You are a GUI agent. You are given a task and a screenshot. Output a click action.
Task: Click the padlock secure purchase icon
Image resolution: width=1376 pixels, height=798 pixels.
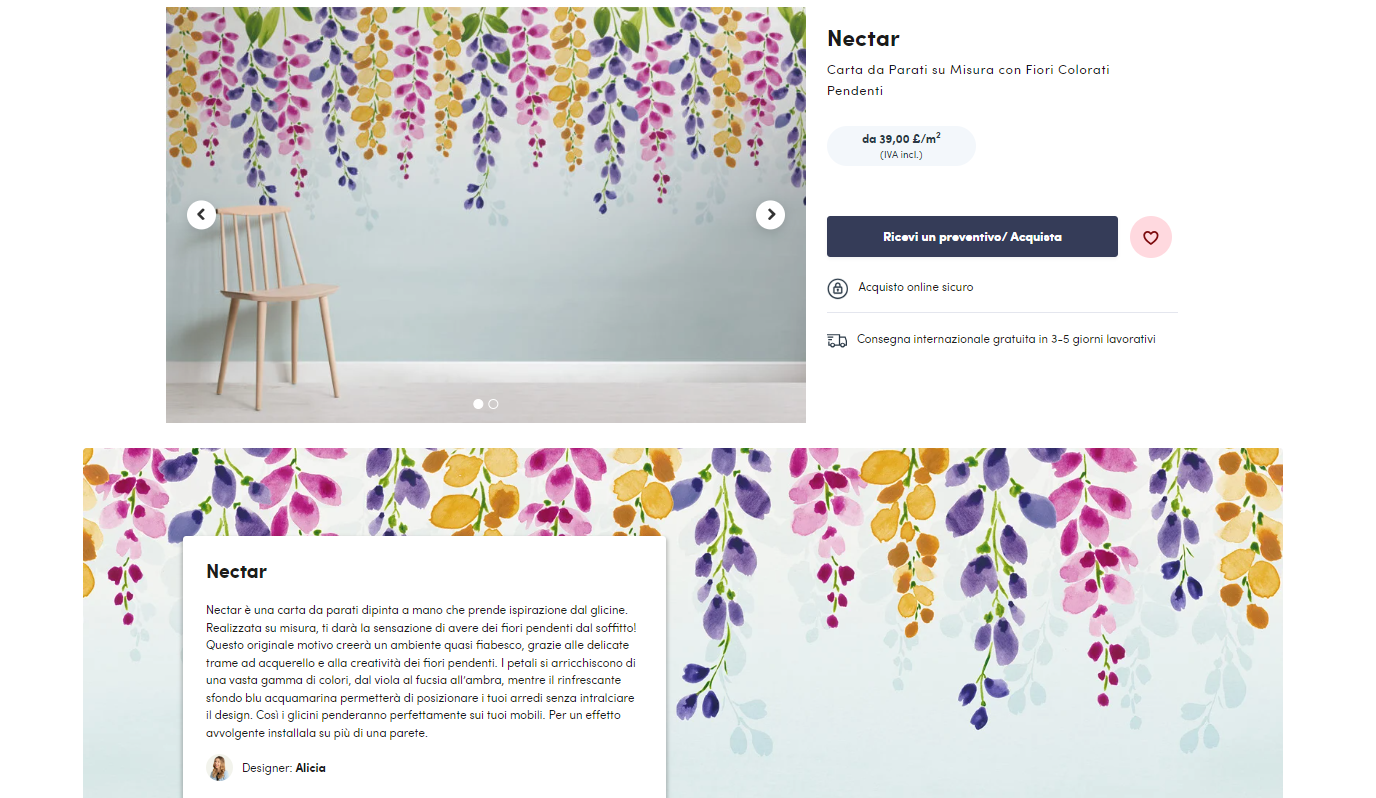click(x=838, y=288)
